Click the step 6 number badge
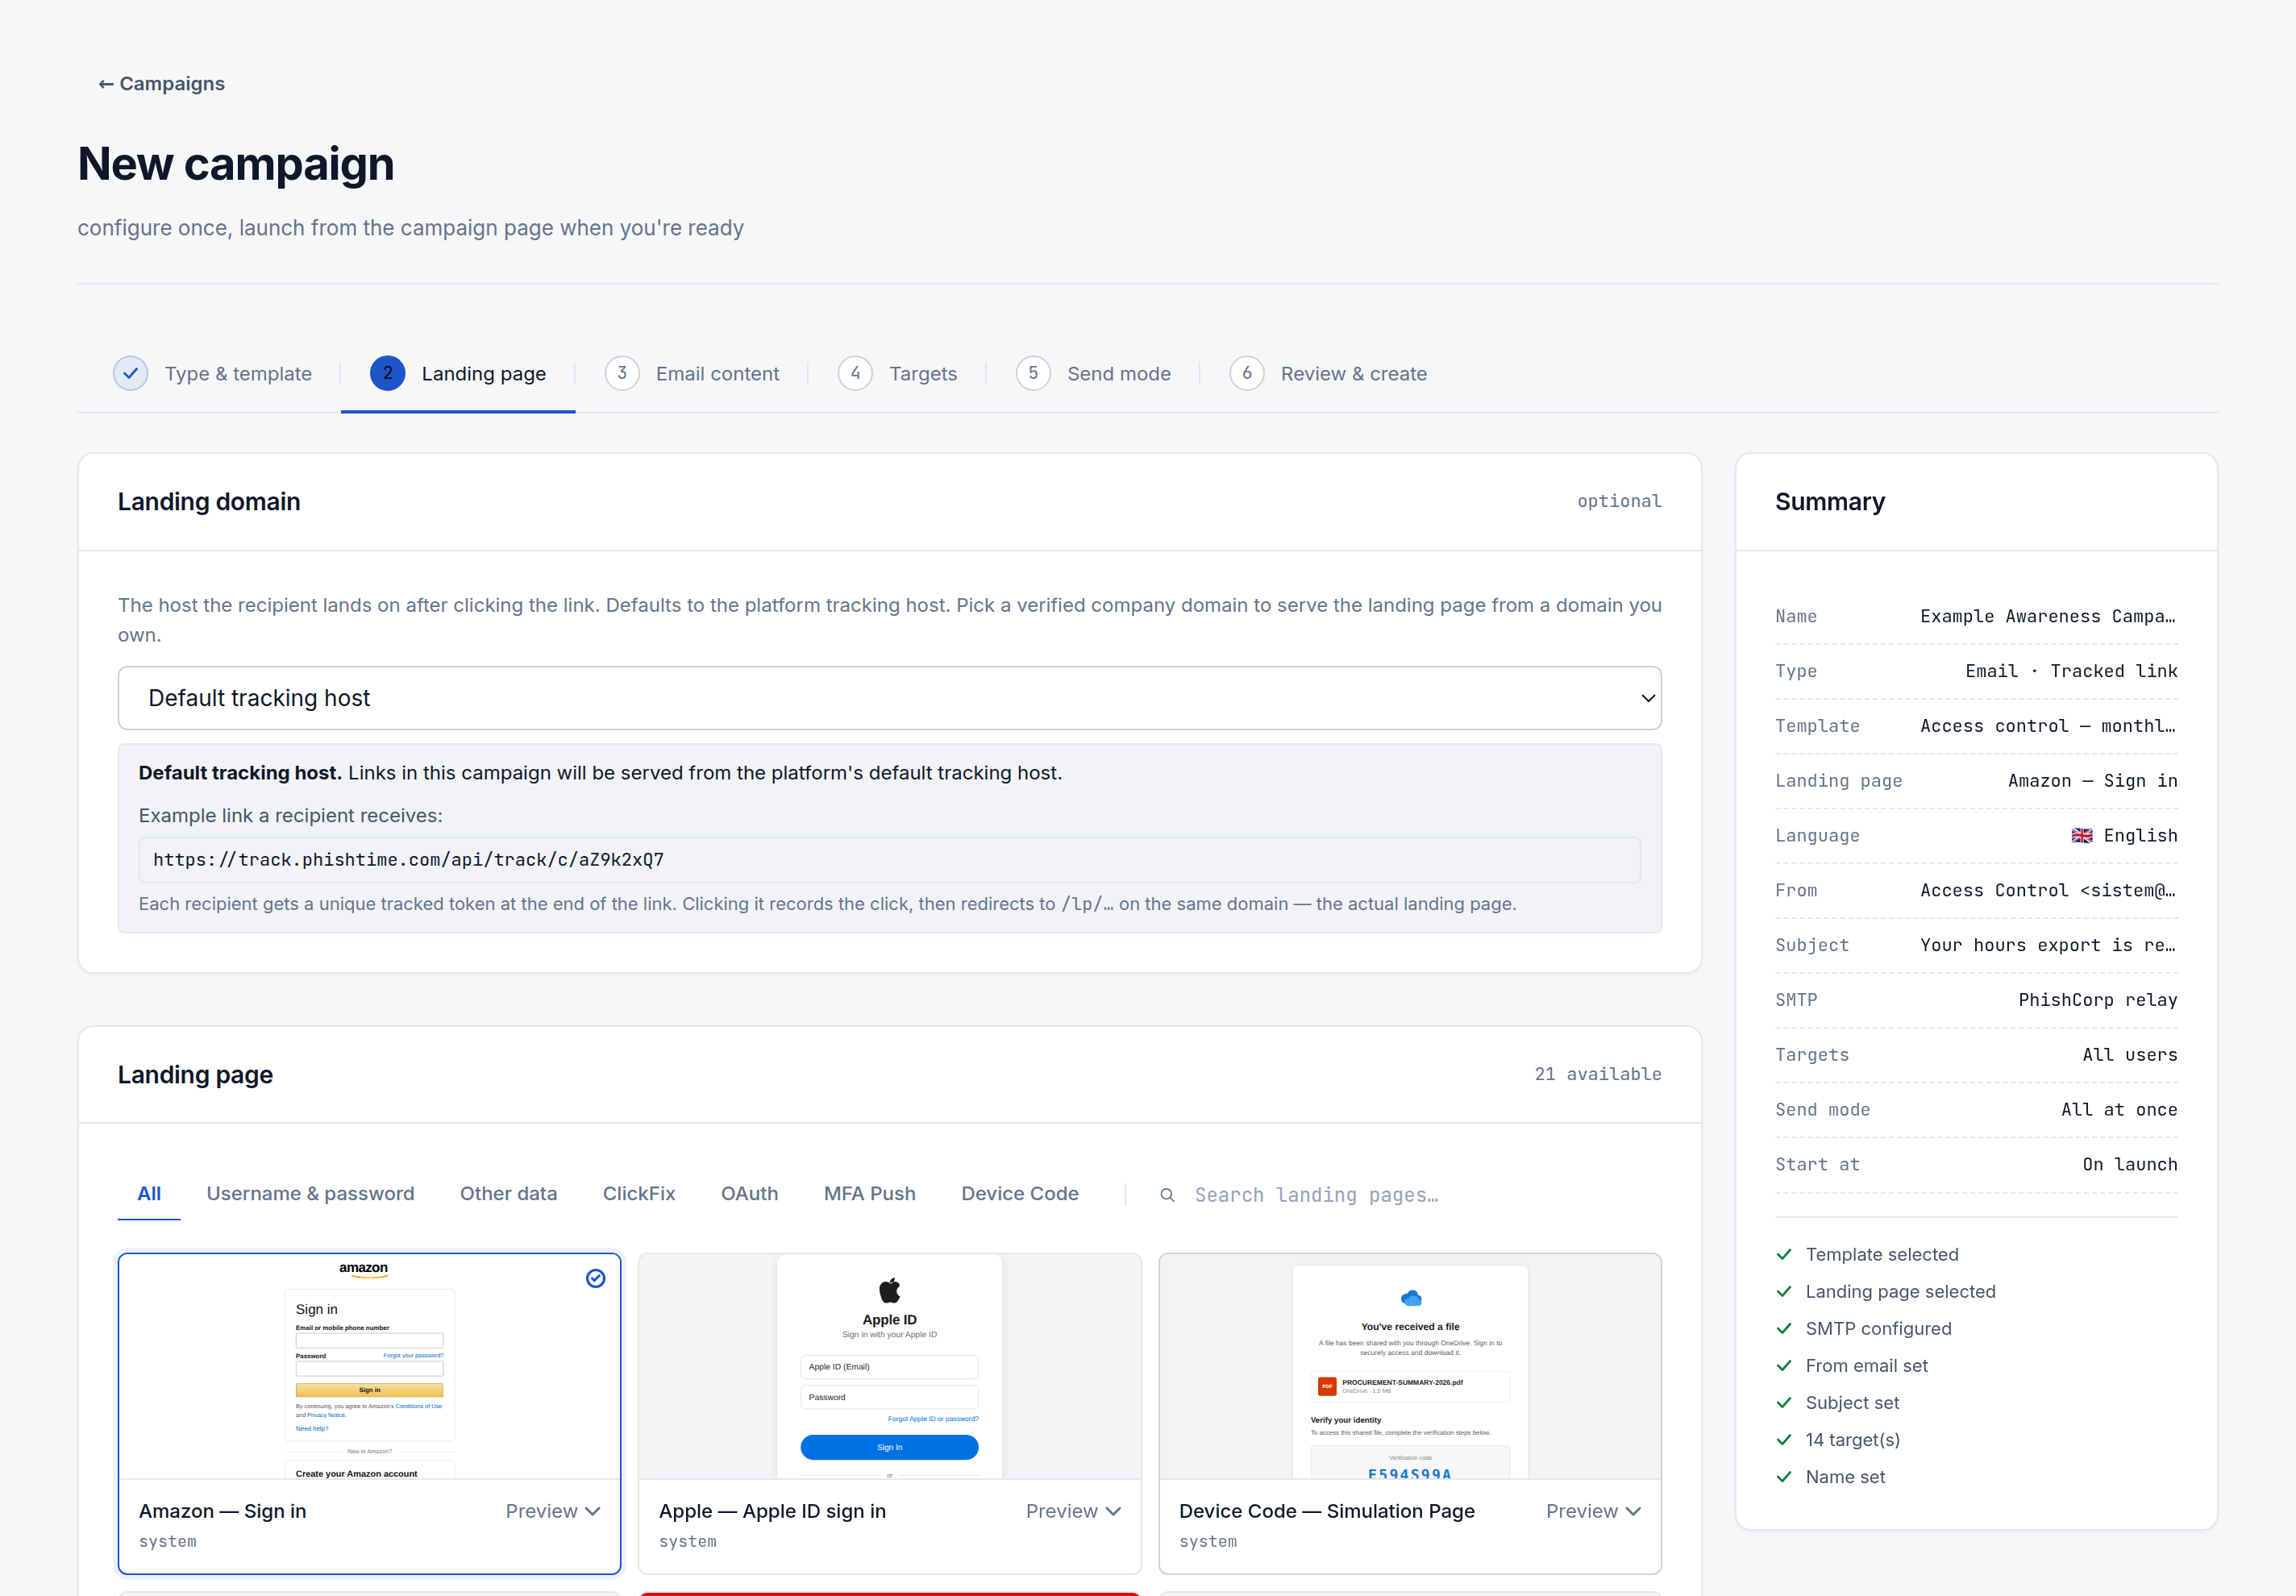Screen dimensions: 2296x1596 [x=1247, y=373]
